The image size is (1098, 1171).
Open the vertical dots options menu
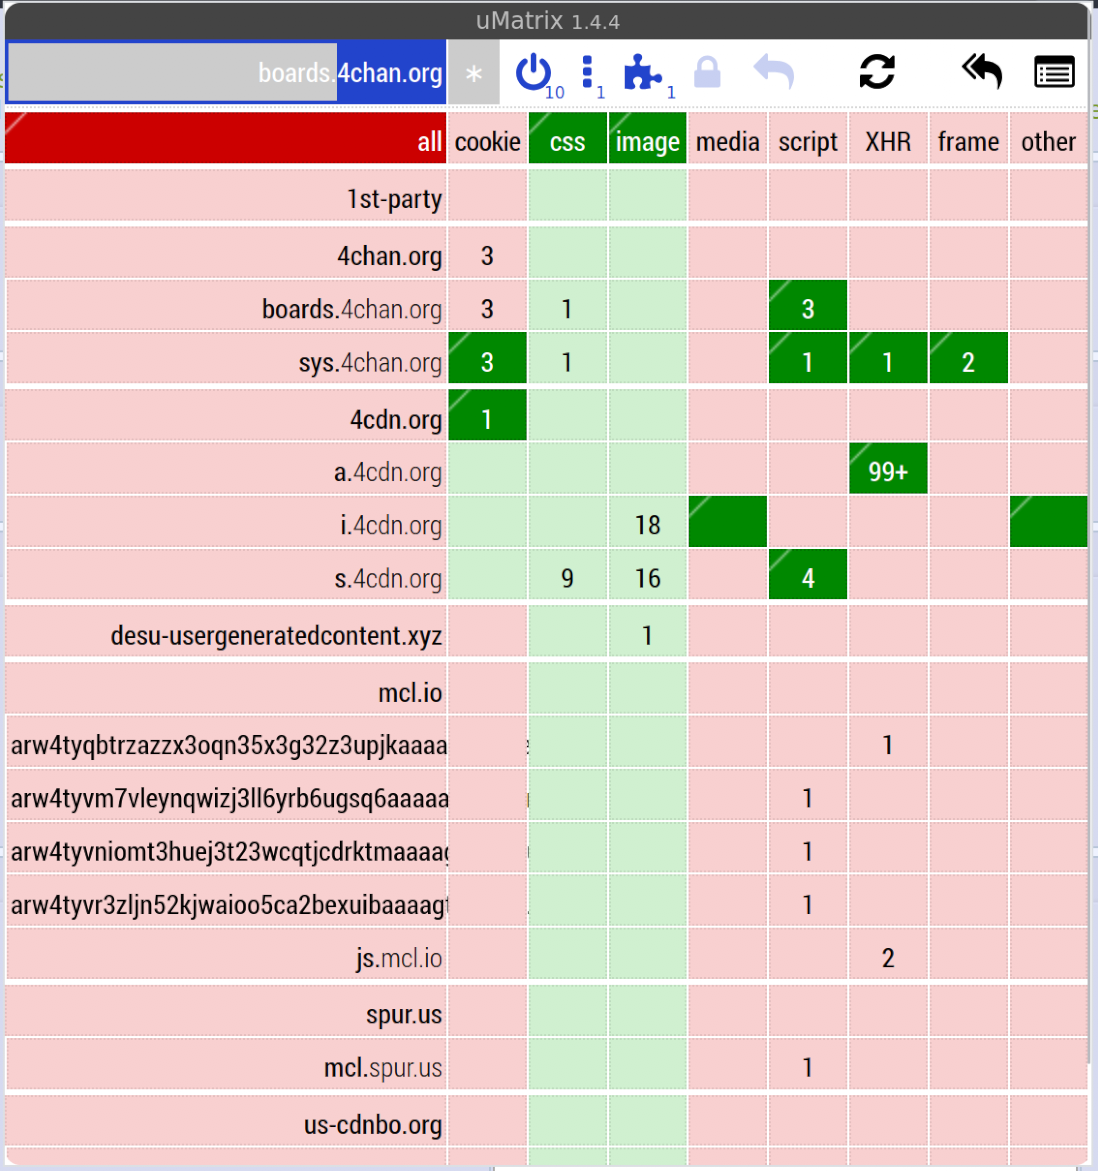tap(587, 72)
